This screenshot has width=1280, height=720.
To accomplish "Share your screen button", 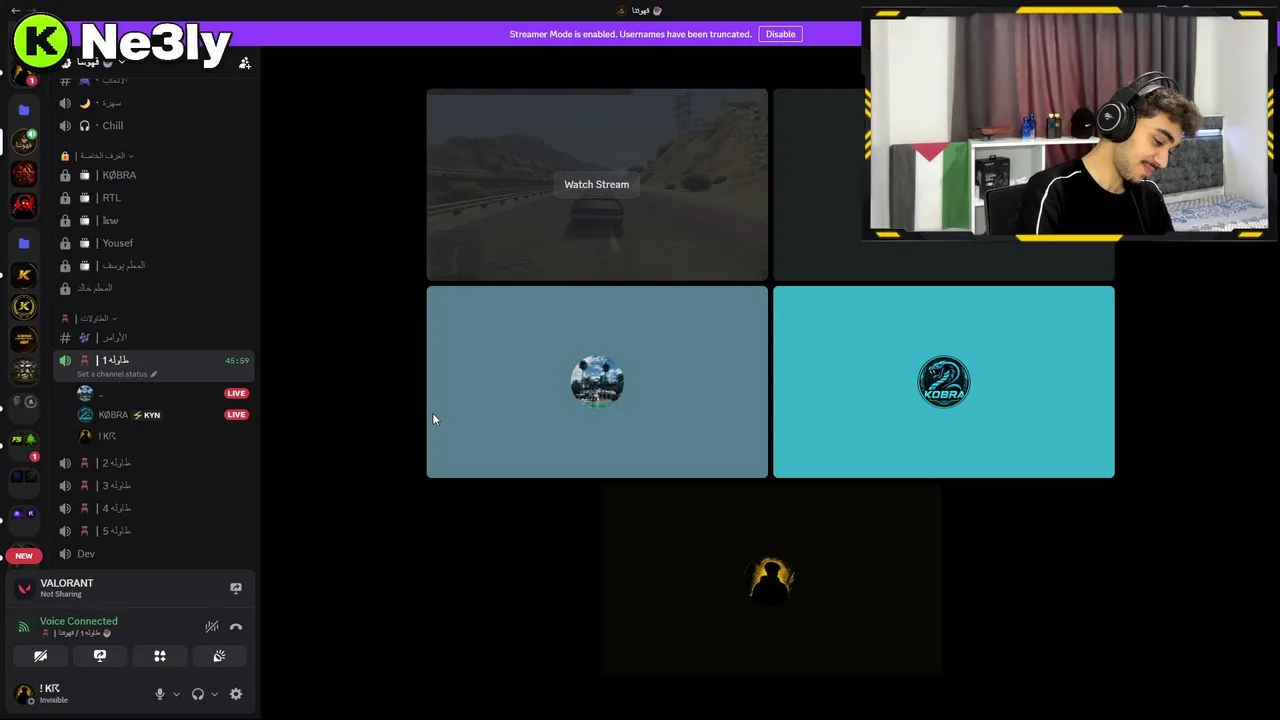I will click(x=100, y=656).
